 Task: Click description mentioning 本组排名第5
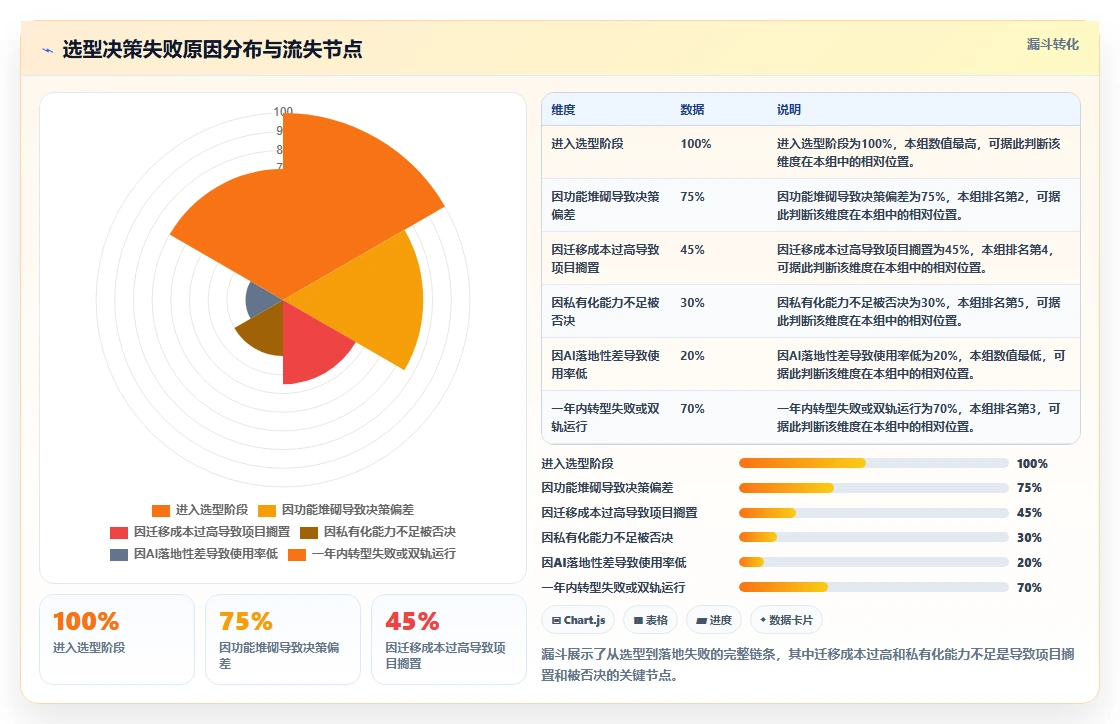tap(919, 311)
